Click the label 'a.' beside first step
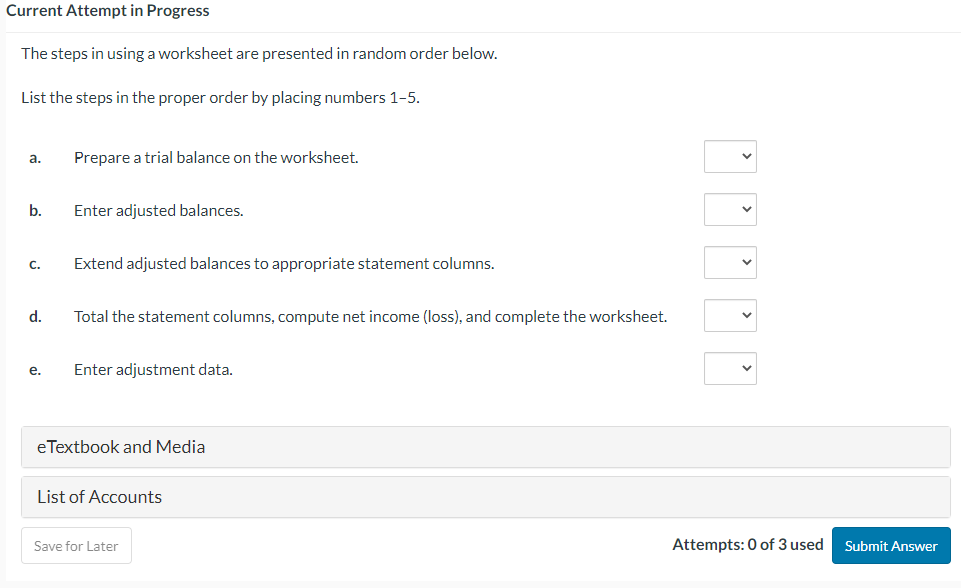This screenshot has width=961, height=588. (35, 157)
